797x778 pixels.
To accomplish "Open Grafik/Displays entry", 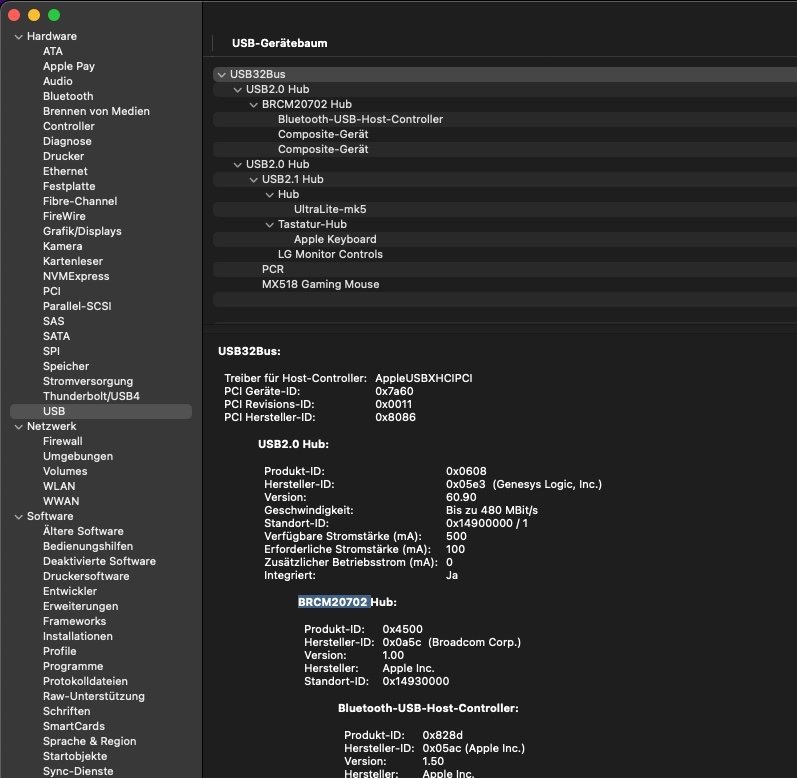I will tap(82, 231).
